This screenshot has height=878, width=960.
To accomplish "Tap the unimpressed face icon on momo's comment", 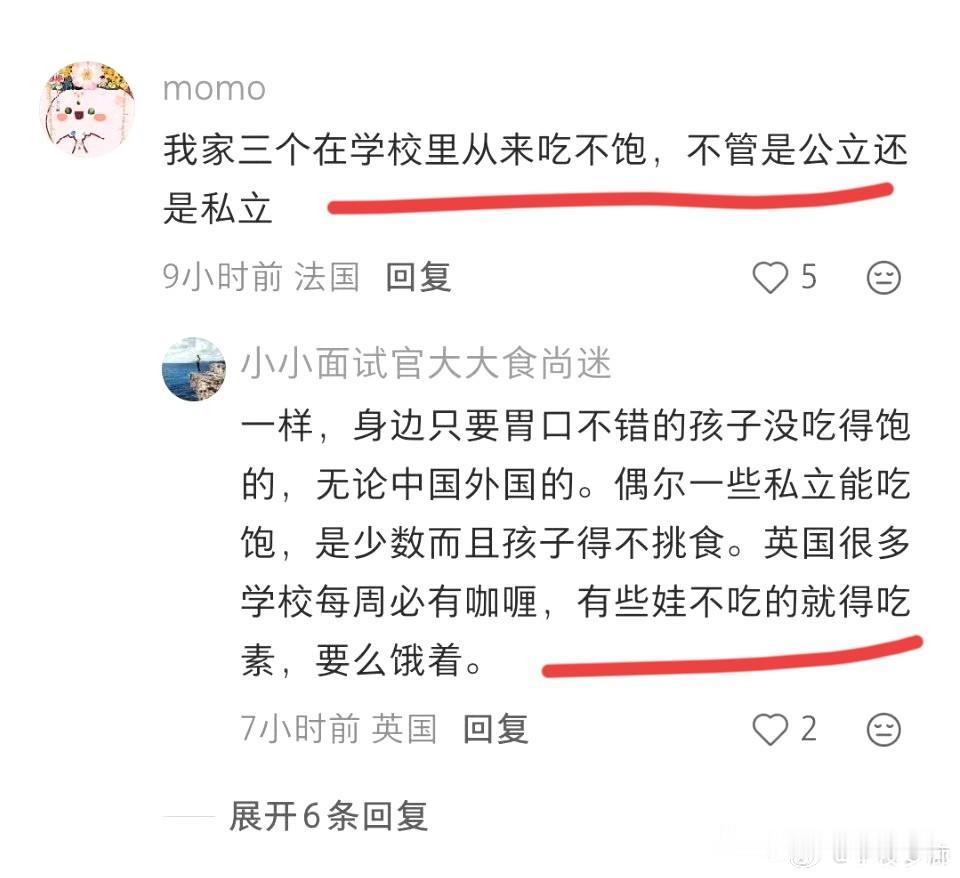I will (x=883, y=278).
